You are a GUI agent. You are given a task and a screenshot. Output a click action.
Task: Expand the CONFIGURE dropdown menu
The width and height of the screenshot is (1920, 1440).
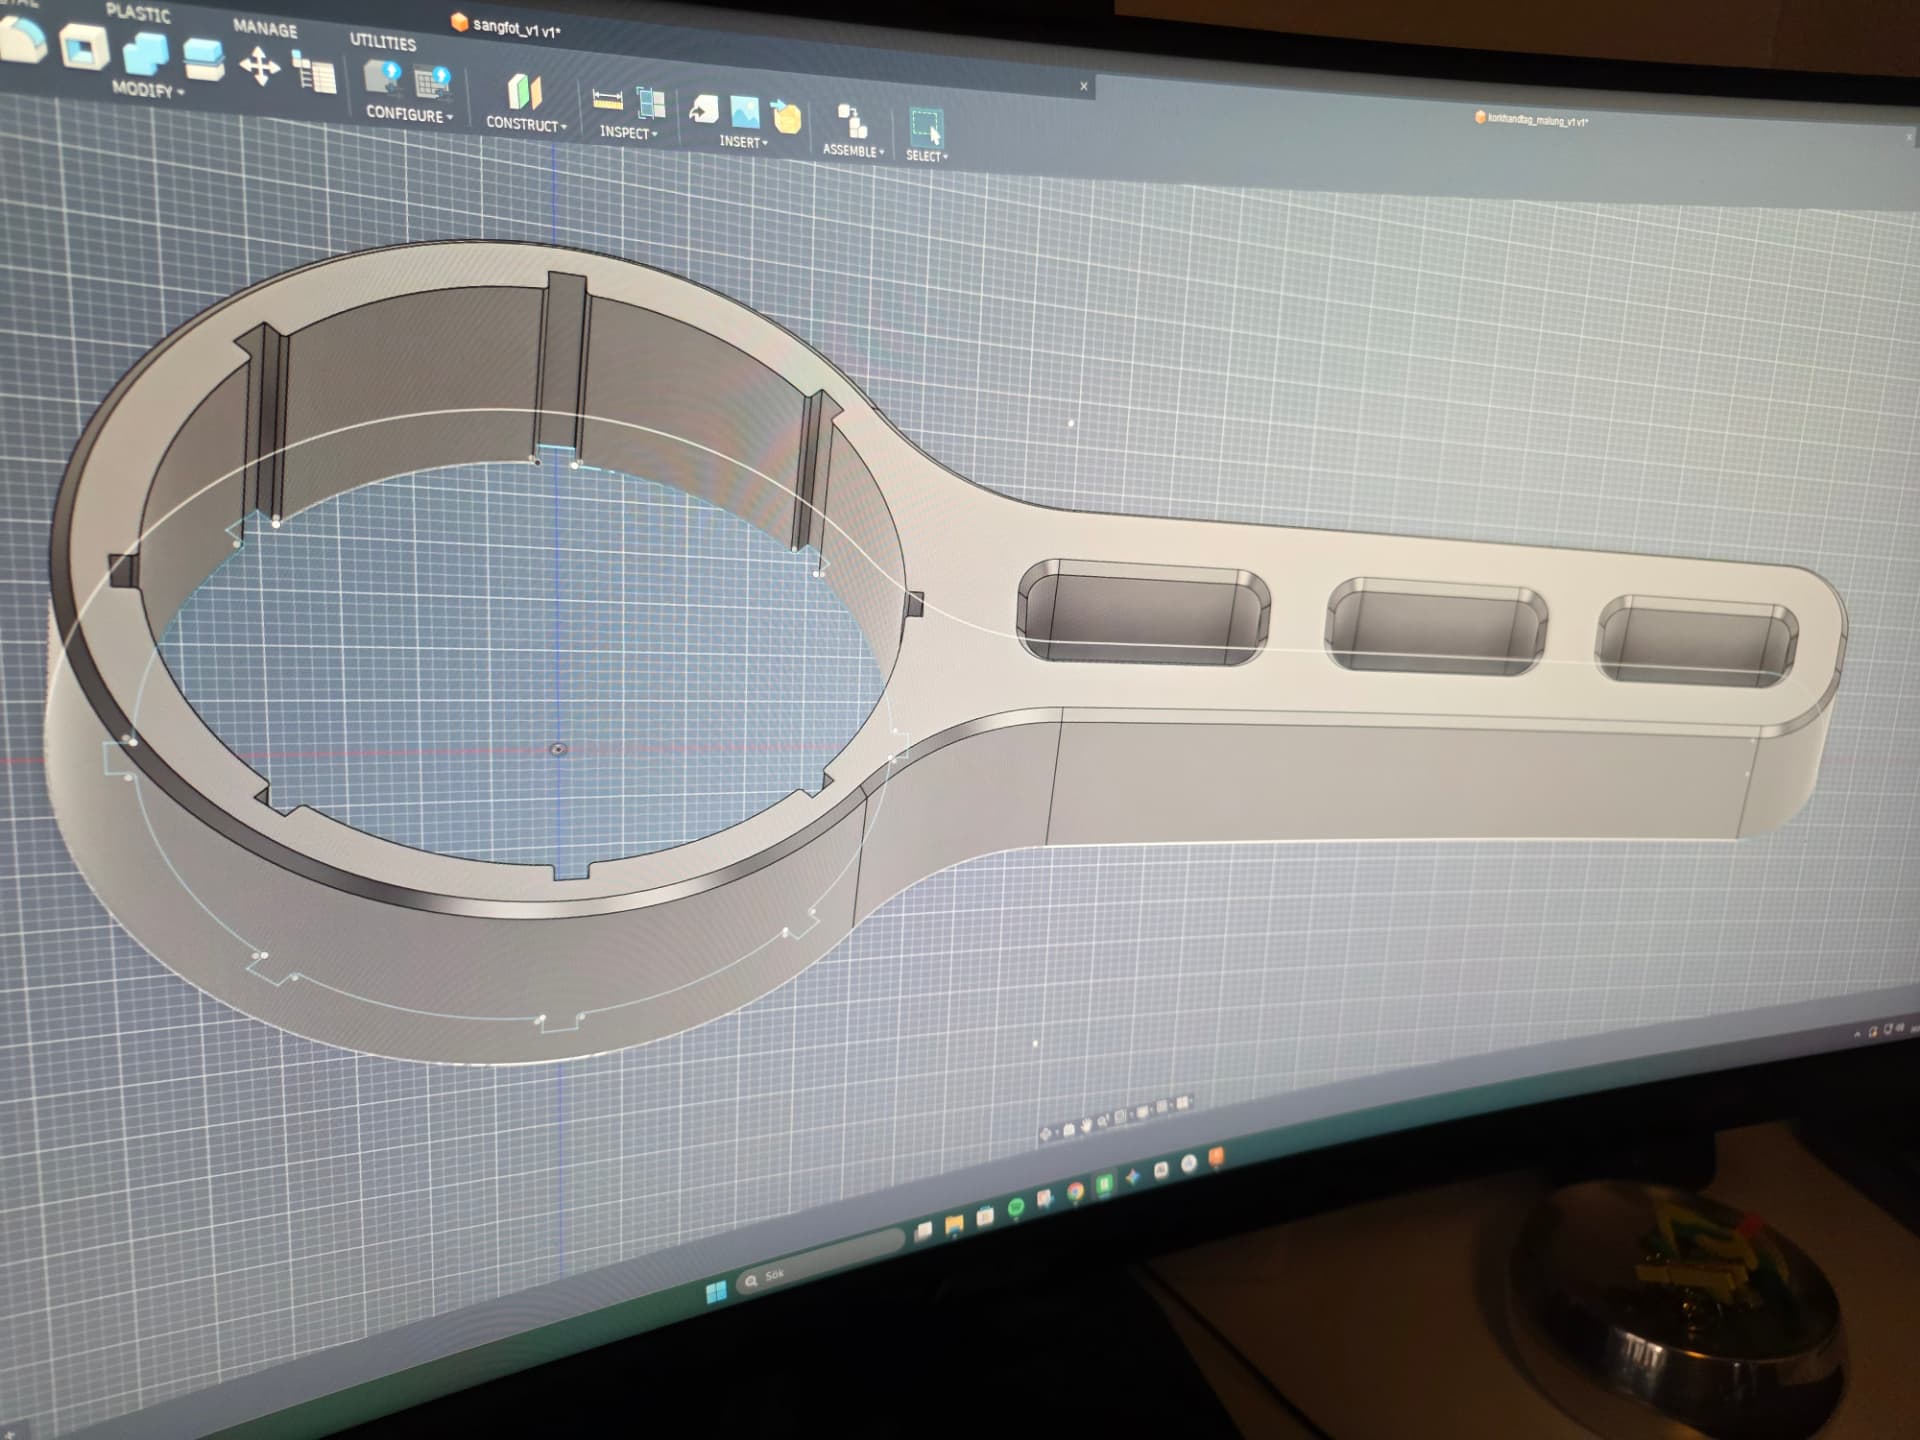[409, 114]
